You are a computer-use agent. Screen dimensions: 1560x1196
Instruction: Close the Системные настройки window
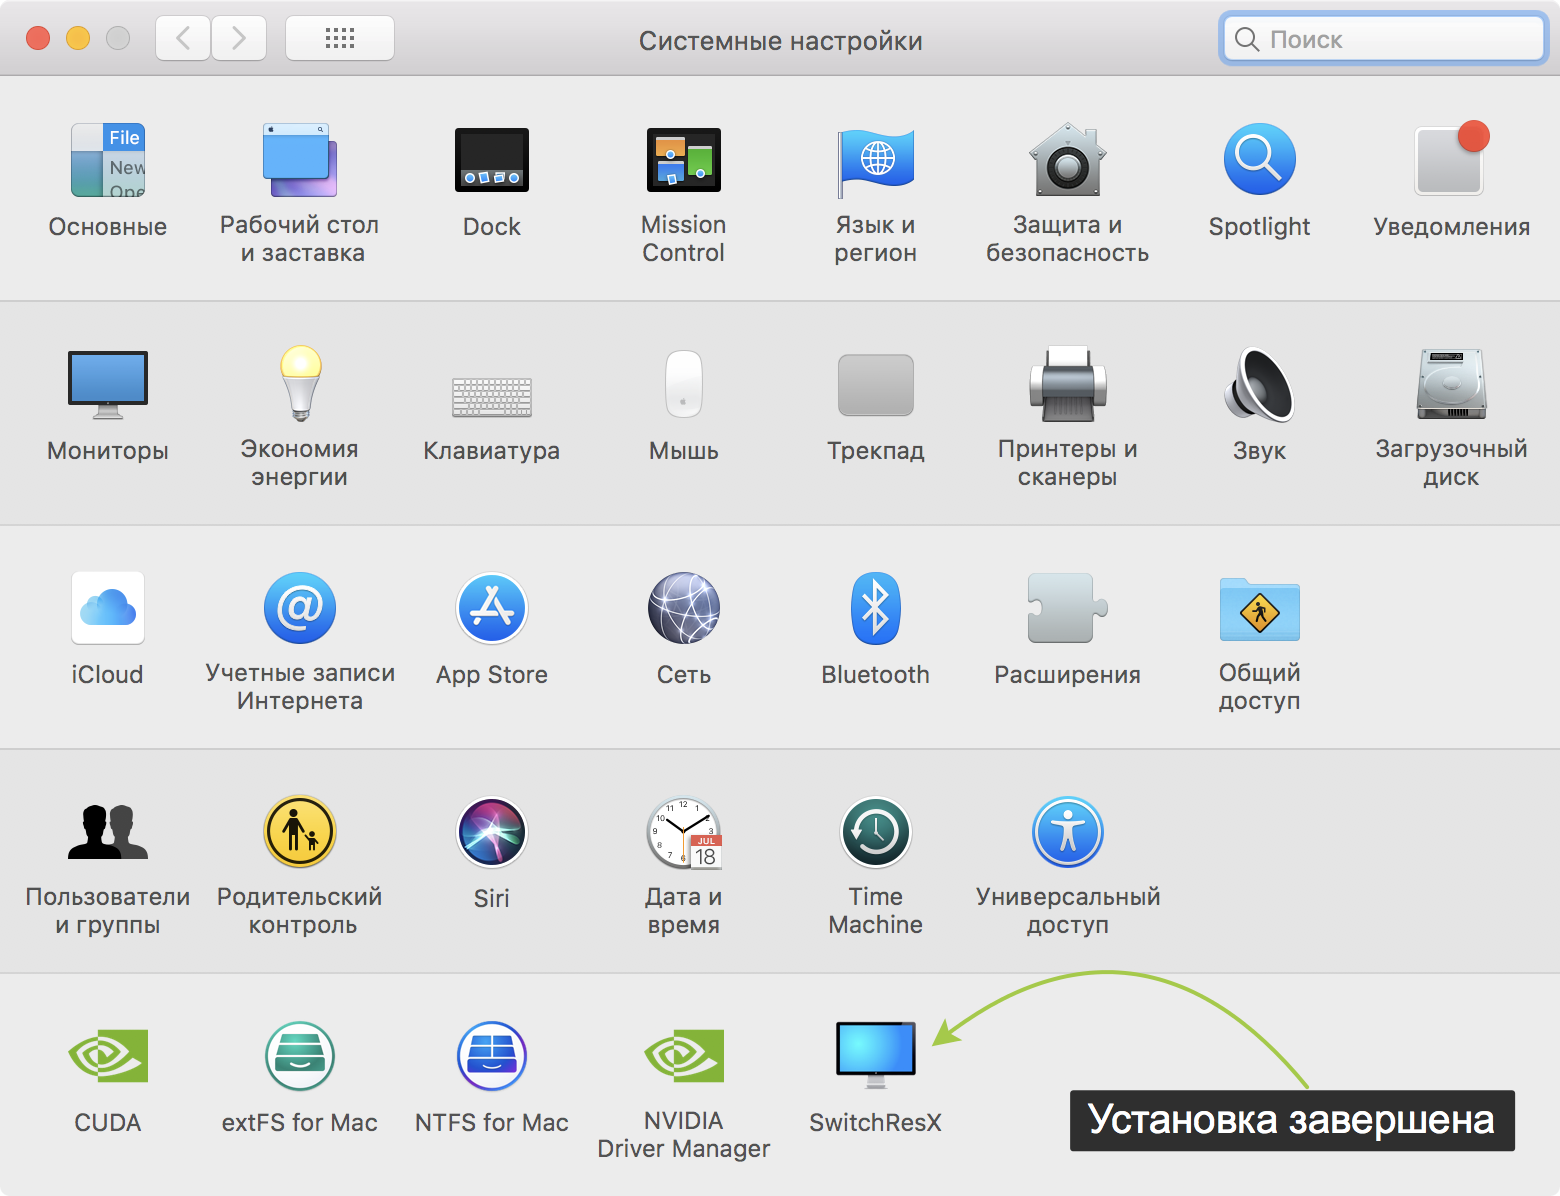38,38
